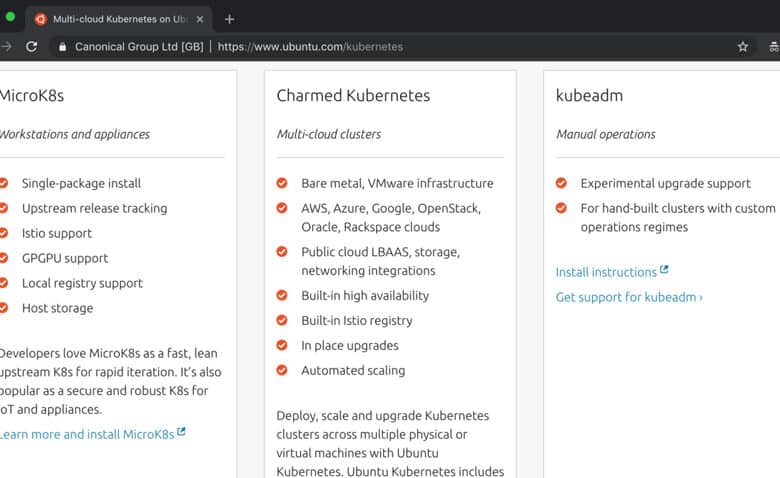Click checkmark beside Experimental upgrade support
This screenshot has height=478, width=780.
point(561,183)
